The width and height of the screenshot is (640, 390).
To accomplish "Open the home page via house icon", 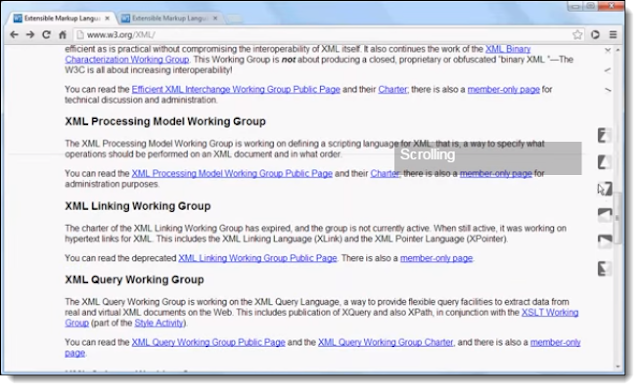I will tap(62, 35).
